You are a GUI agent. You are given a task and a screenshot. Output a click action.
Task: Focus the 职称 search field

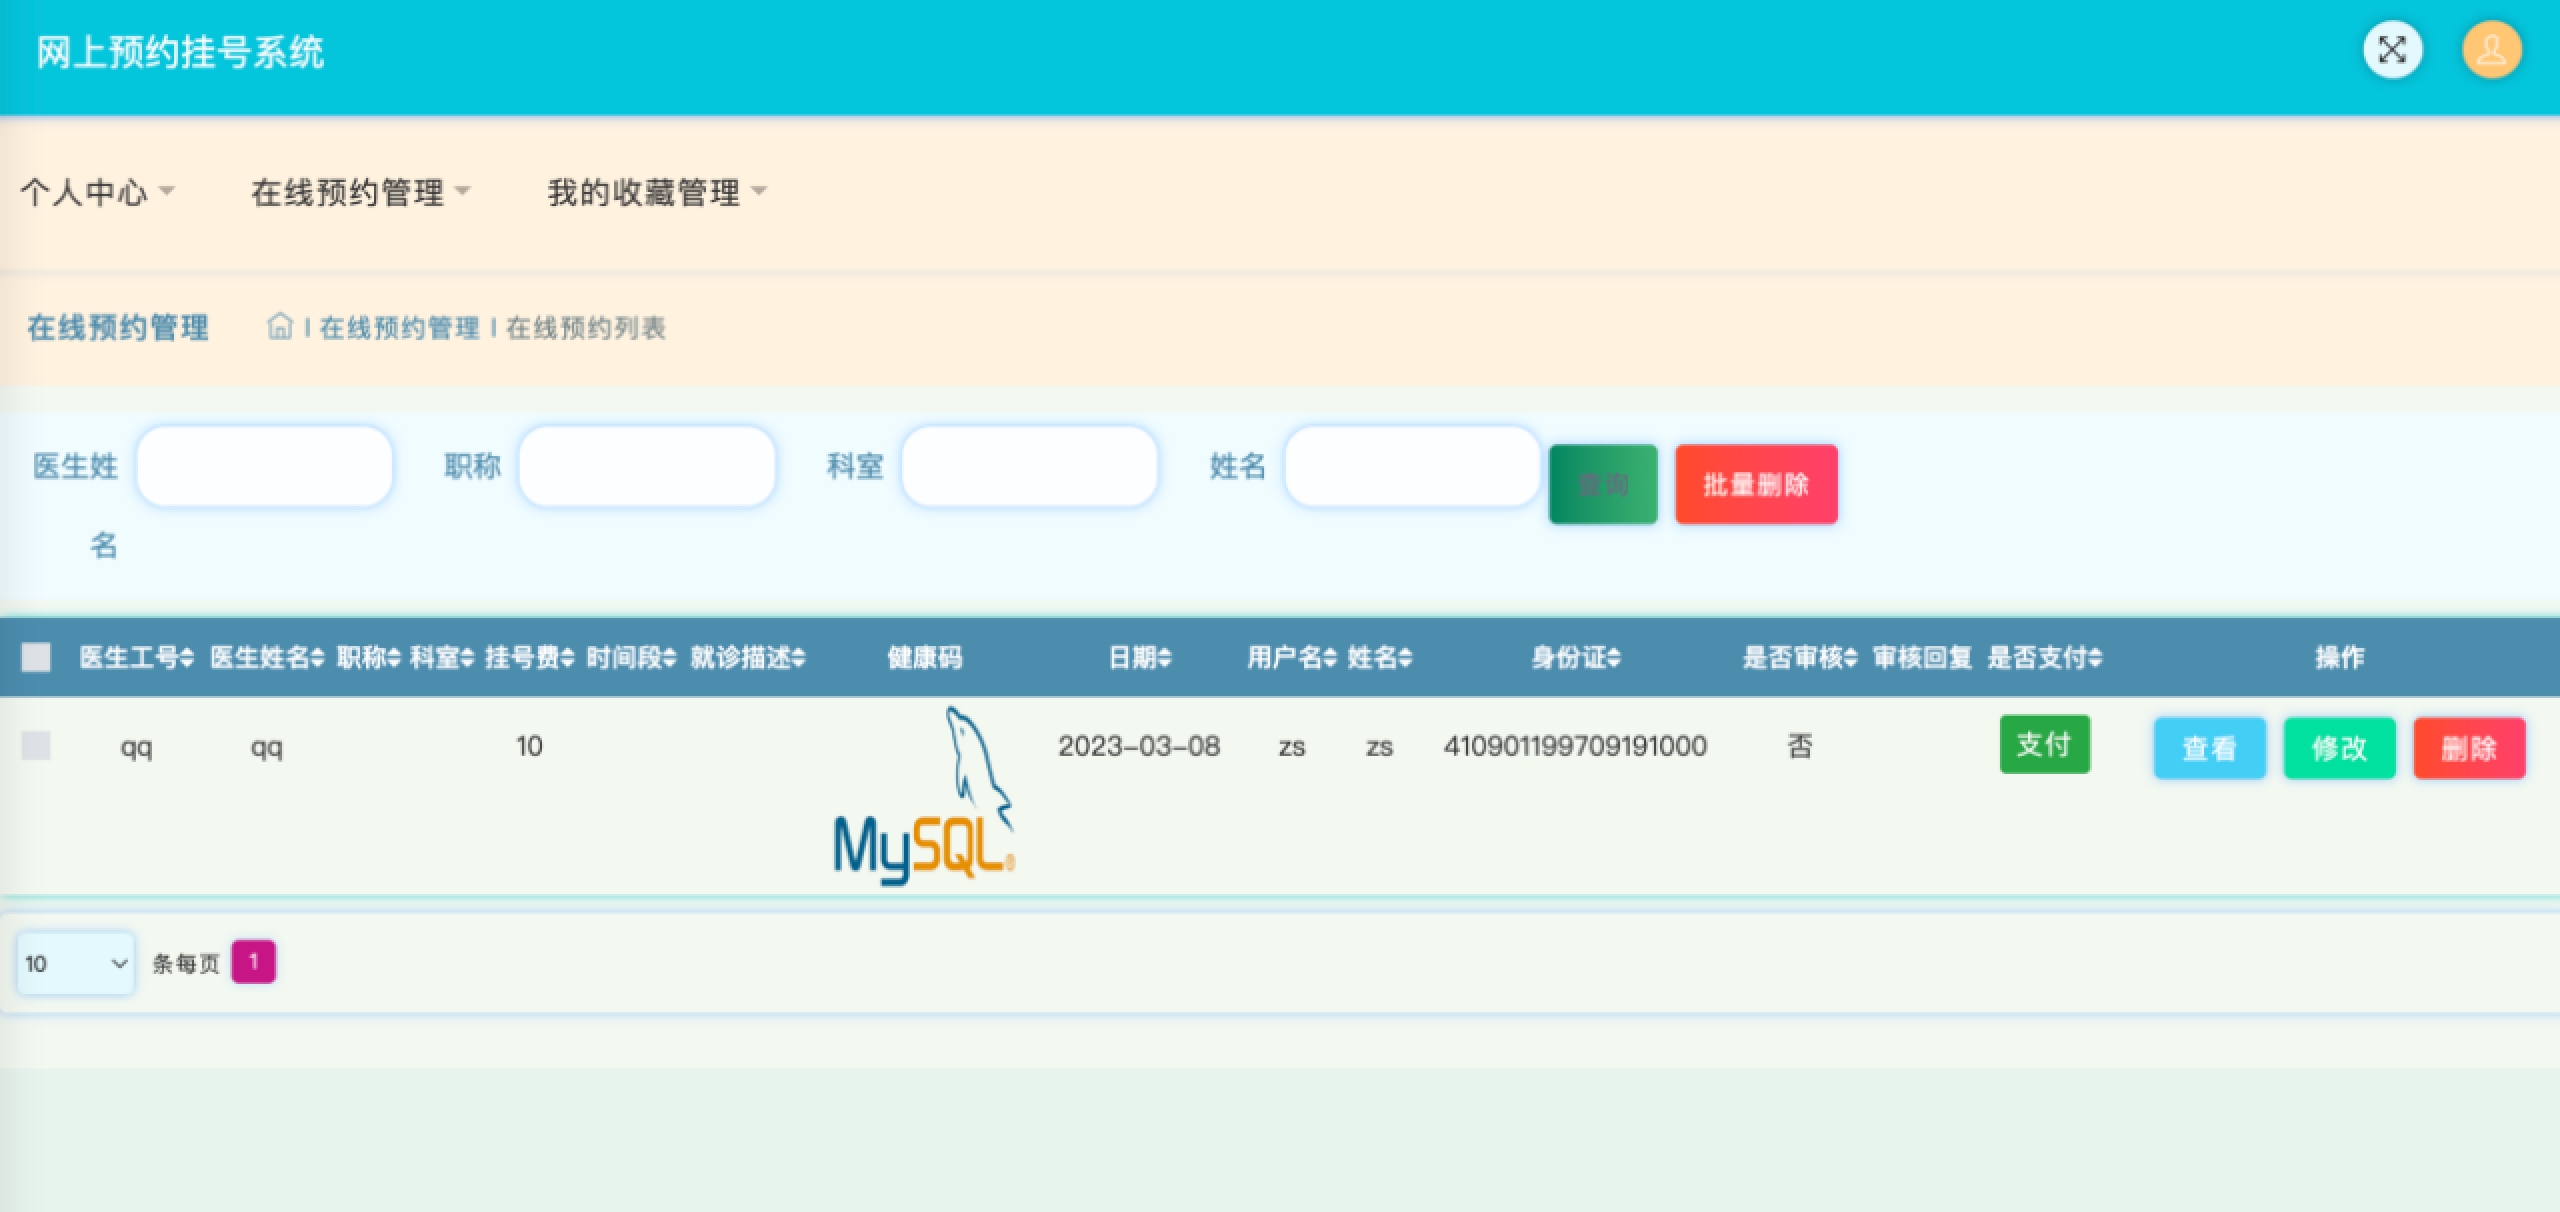[x=647, y=466]
